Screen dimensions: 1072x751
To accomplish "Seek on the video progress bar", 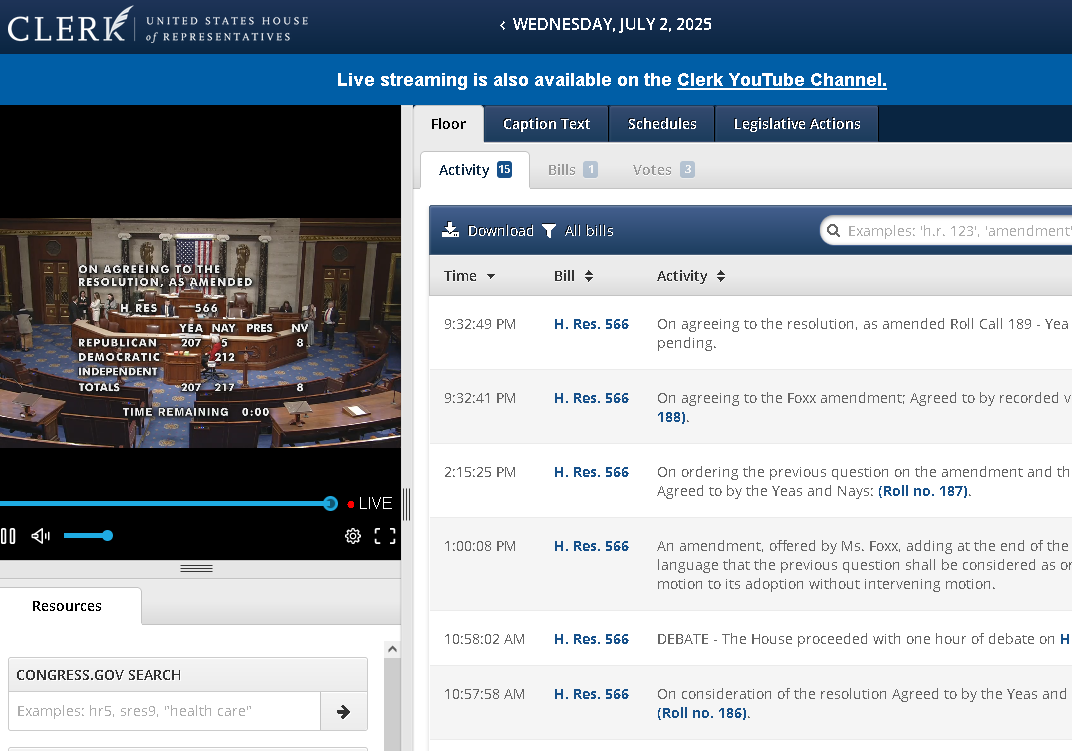I will point(168,504).
